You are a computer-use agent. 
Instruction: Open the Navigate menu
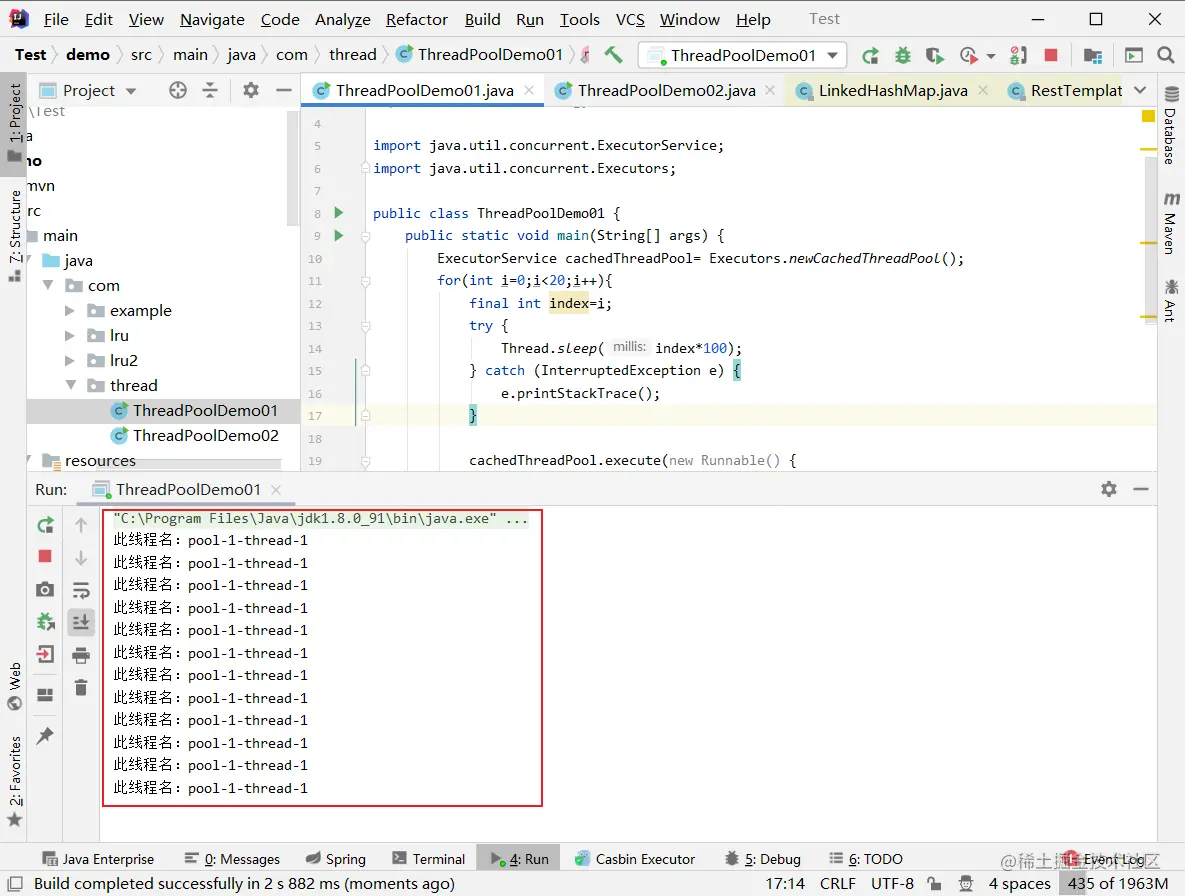(212, 20)
